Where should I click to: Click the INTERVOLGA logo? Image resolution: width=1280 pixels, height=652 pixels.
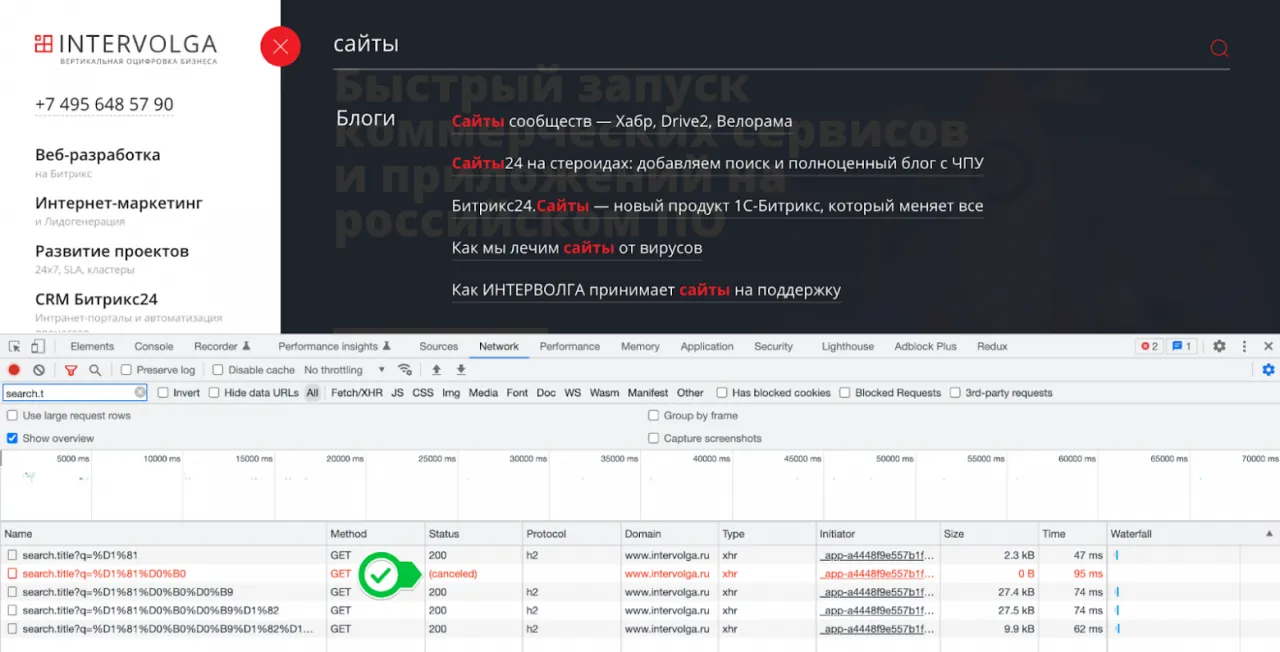pyautogui.click(x=126, y=48)
